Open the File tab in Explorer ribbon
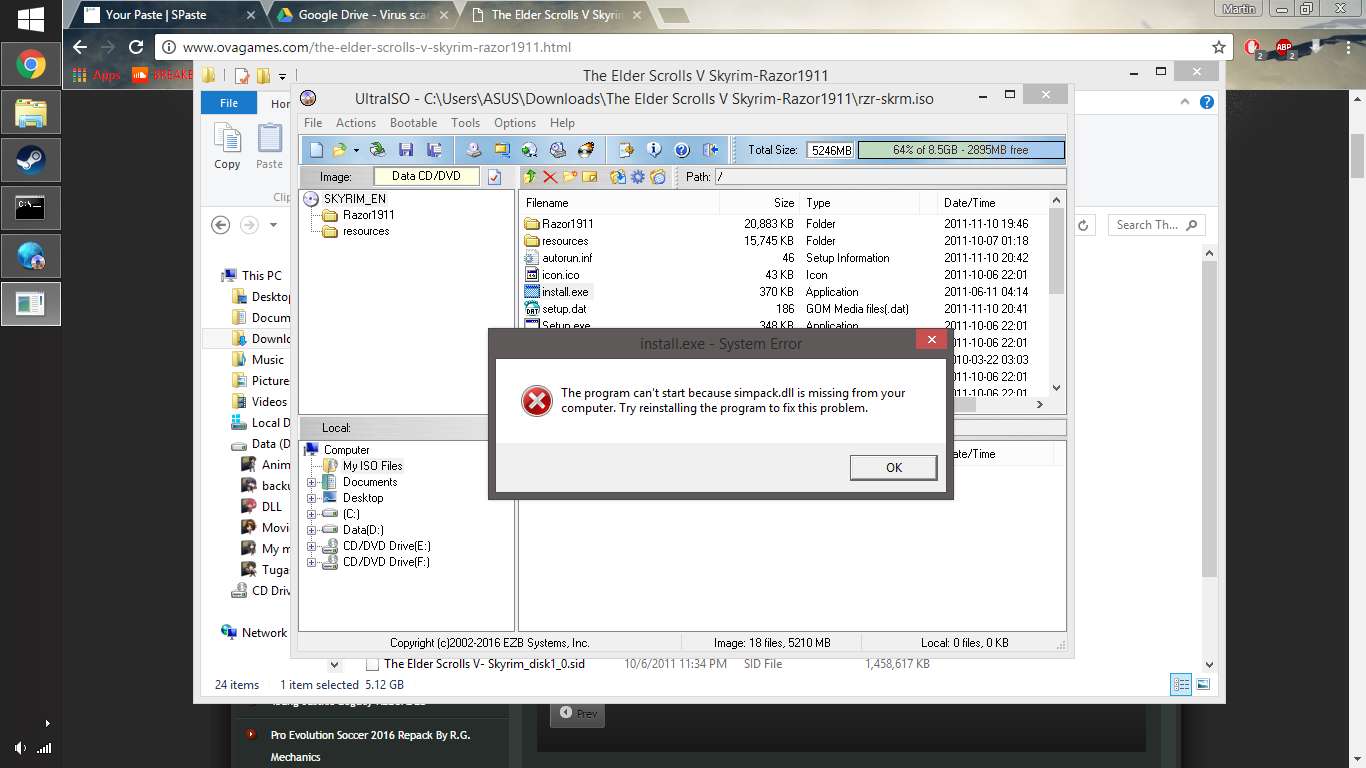This screenshot has height=768, width=1366. pos(229,103)
